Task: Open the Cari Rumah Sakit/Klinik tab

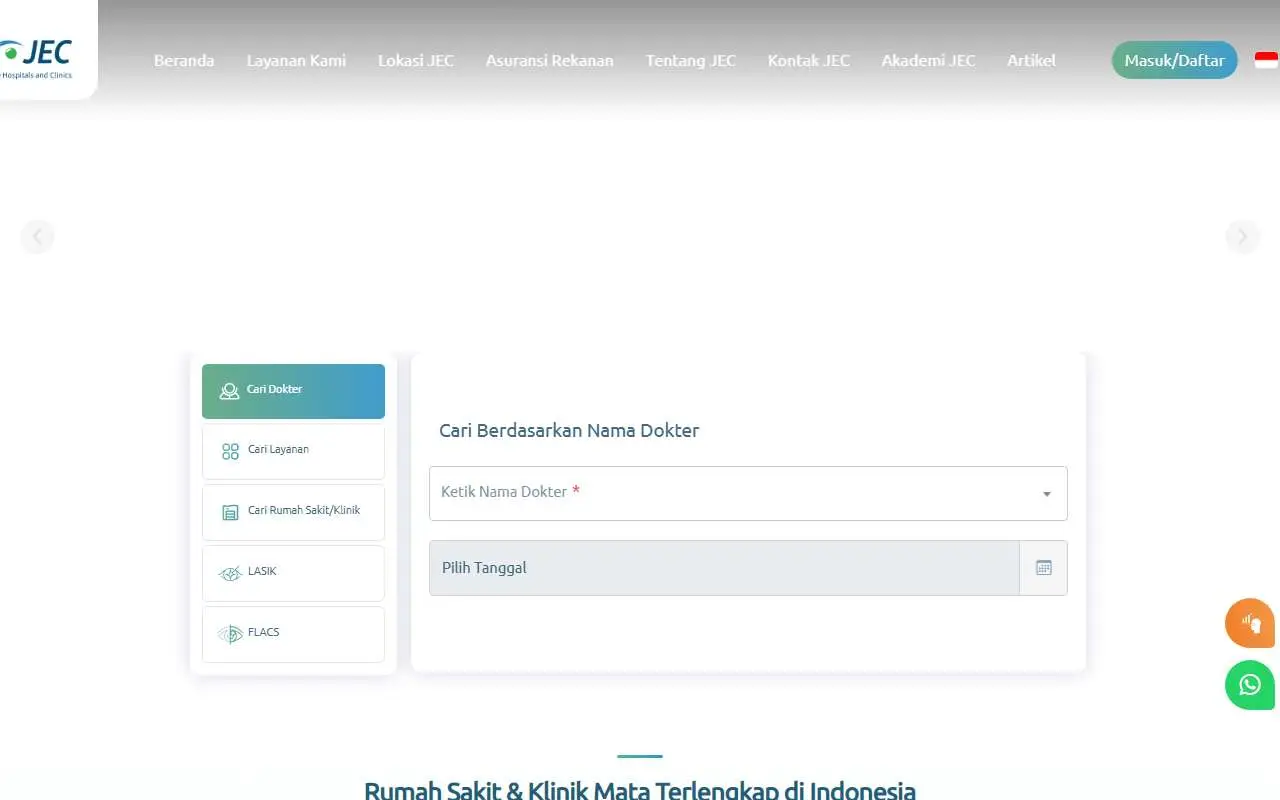Action: (x=293, y=512)
